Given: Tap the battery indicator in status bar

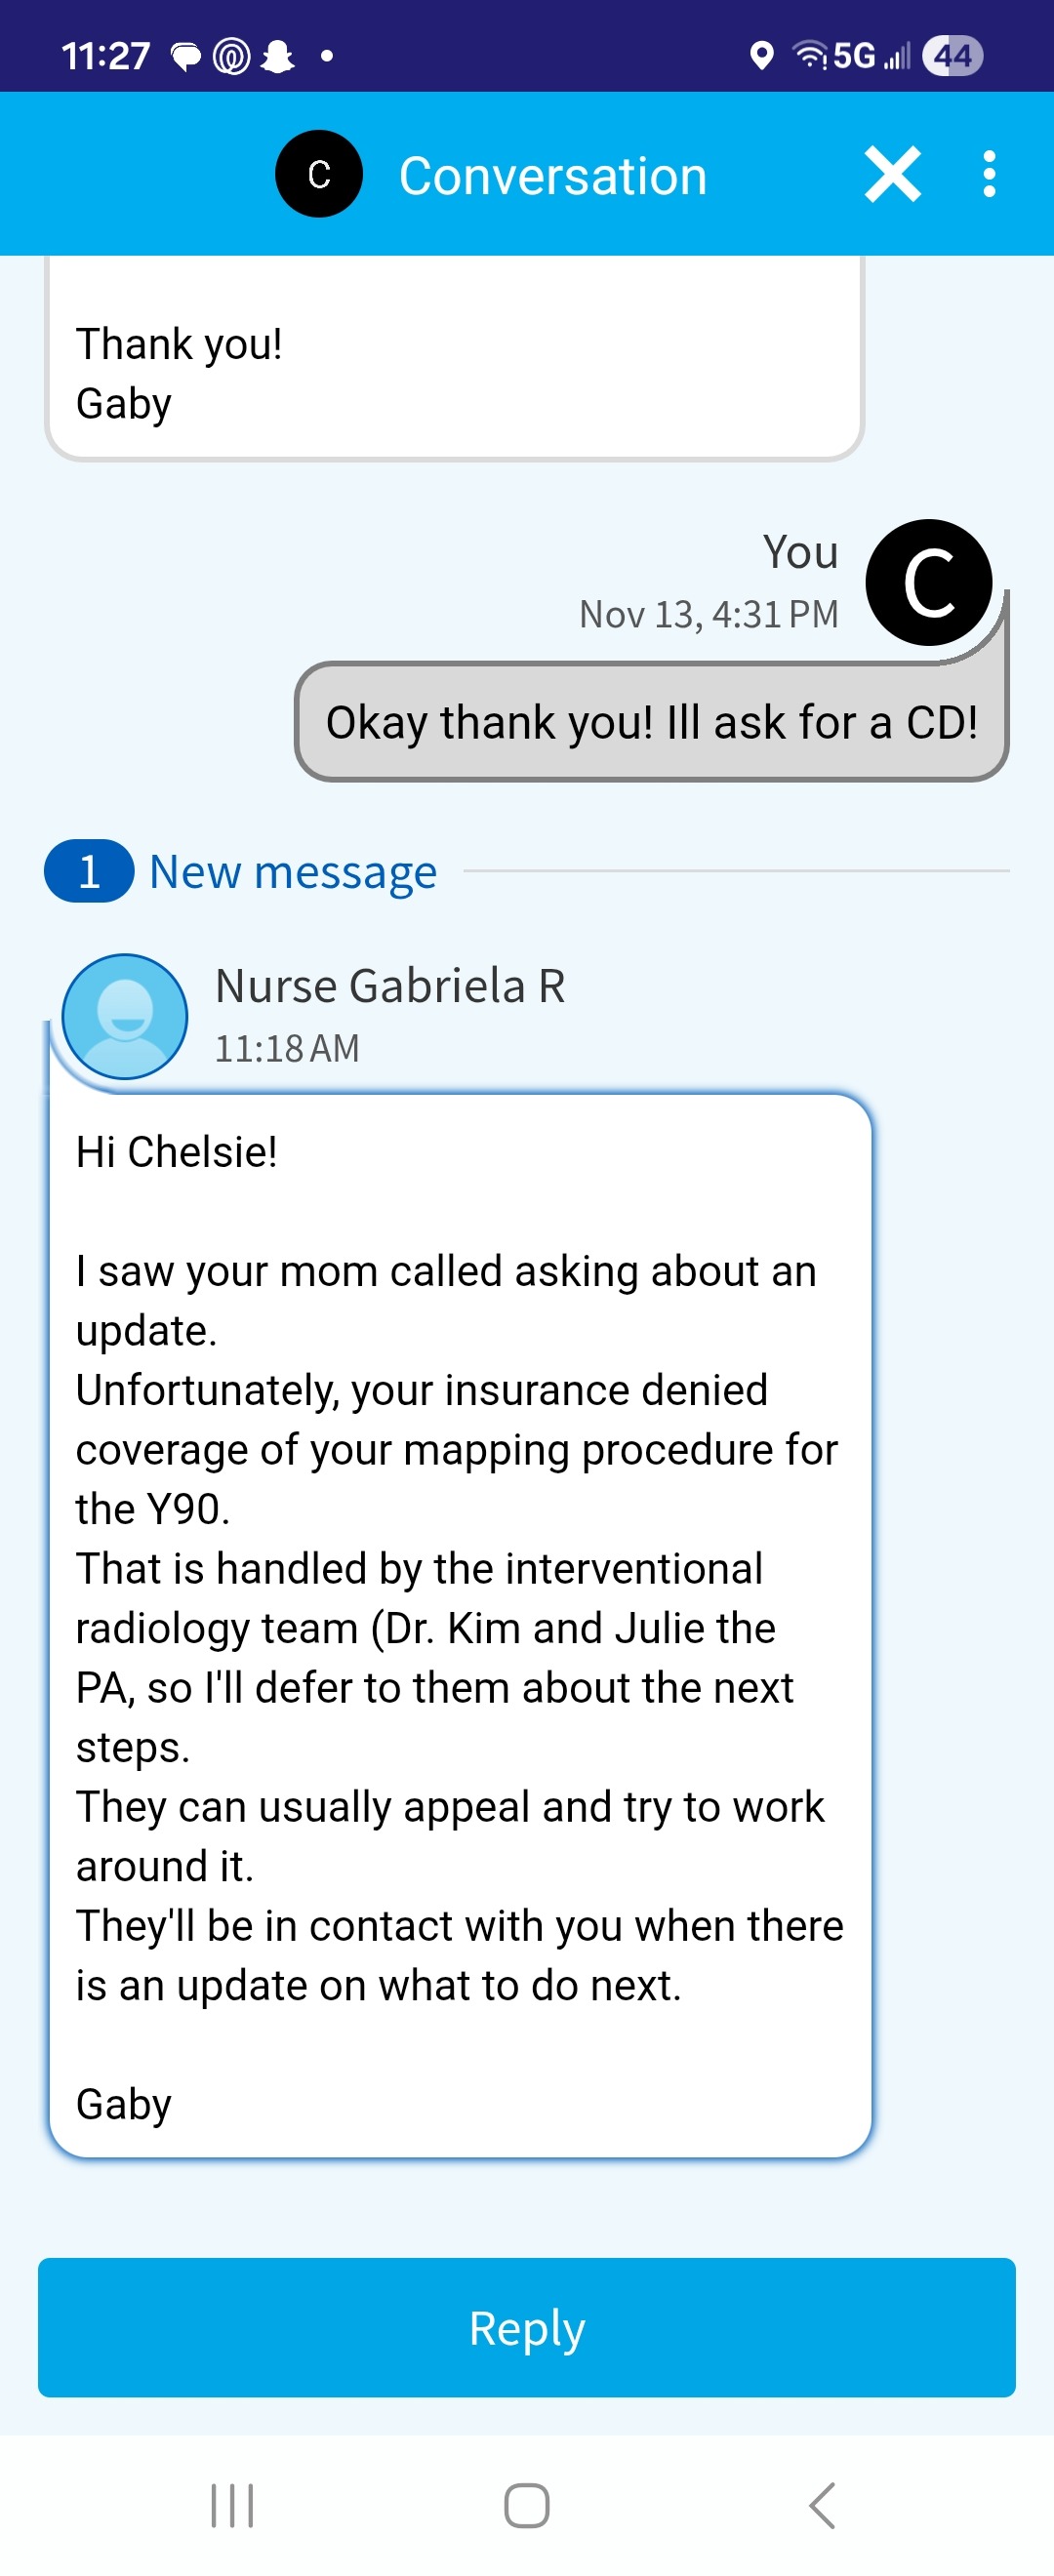Looking at the screenshot, I should pos(952,56).
